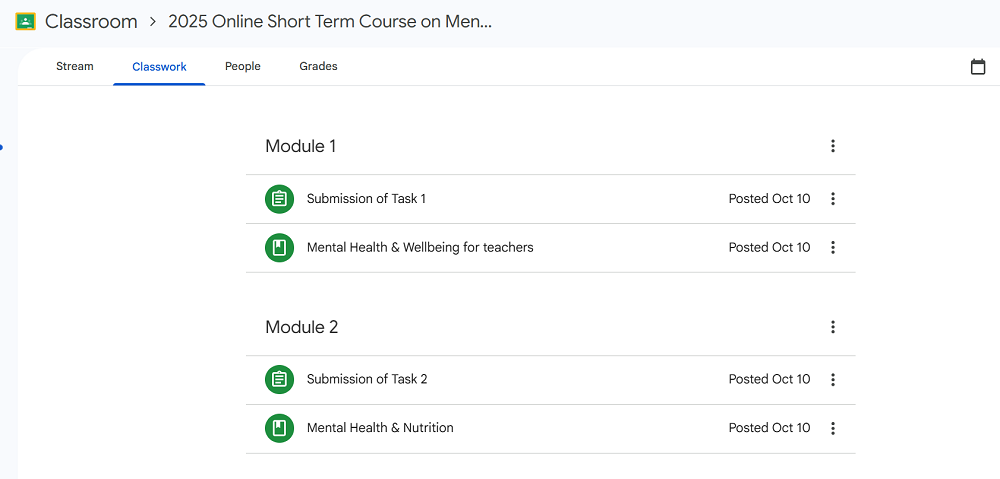Open Module 2 three-dot options menu
The height and width of the screenshot is (479, 1000).
pyautogui.click(x=833, y=327)
